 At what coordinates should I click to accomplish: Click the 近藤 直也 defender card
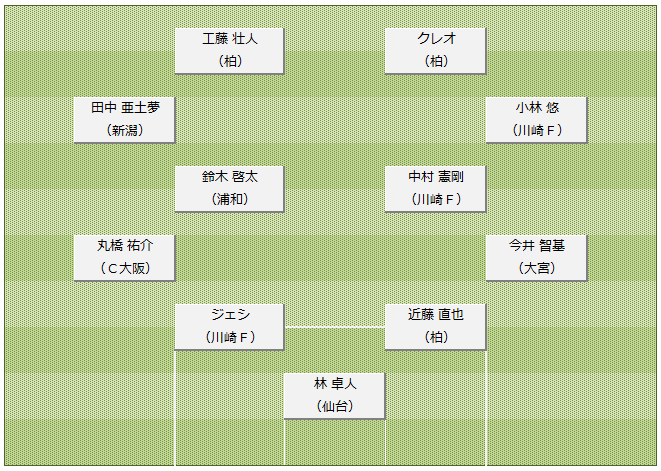click(x=435, y=327)
